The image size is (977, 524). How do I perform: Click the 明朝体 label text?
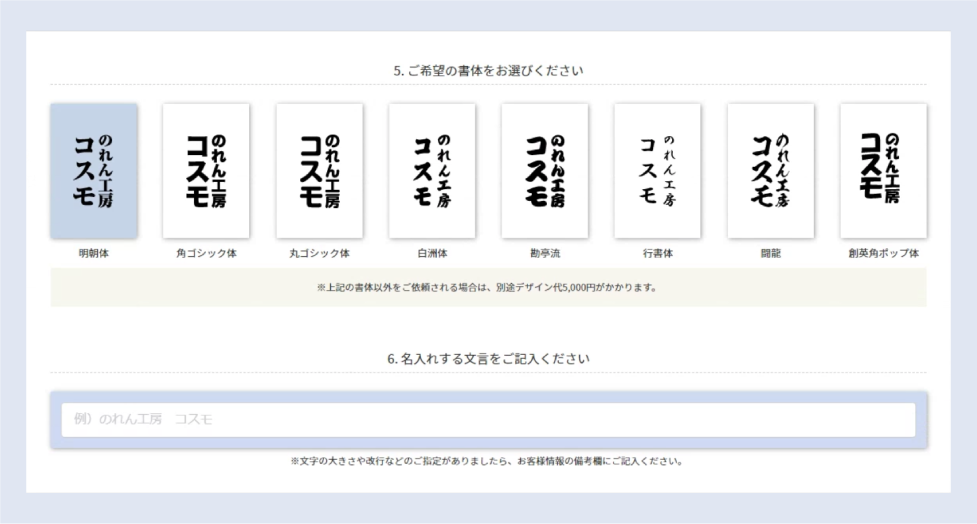pos(94,254)
